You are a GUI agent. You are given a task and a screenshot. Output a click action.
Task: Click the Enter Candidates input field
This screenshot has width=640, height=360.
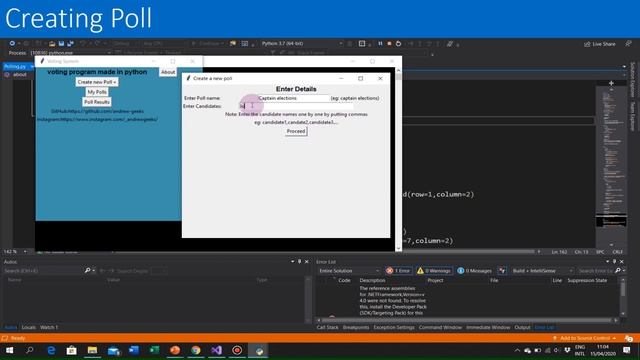[296, 106]
